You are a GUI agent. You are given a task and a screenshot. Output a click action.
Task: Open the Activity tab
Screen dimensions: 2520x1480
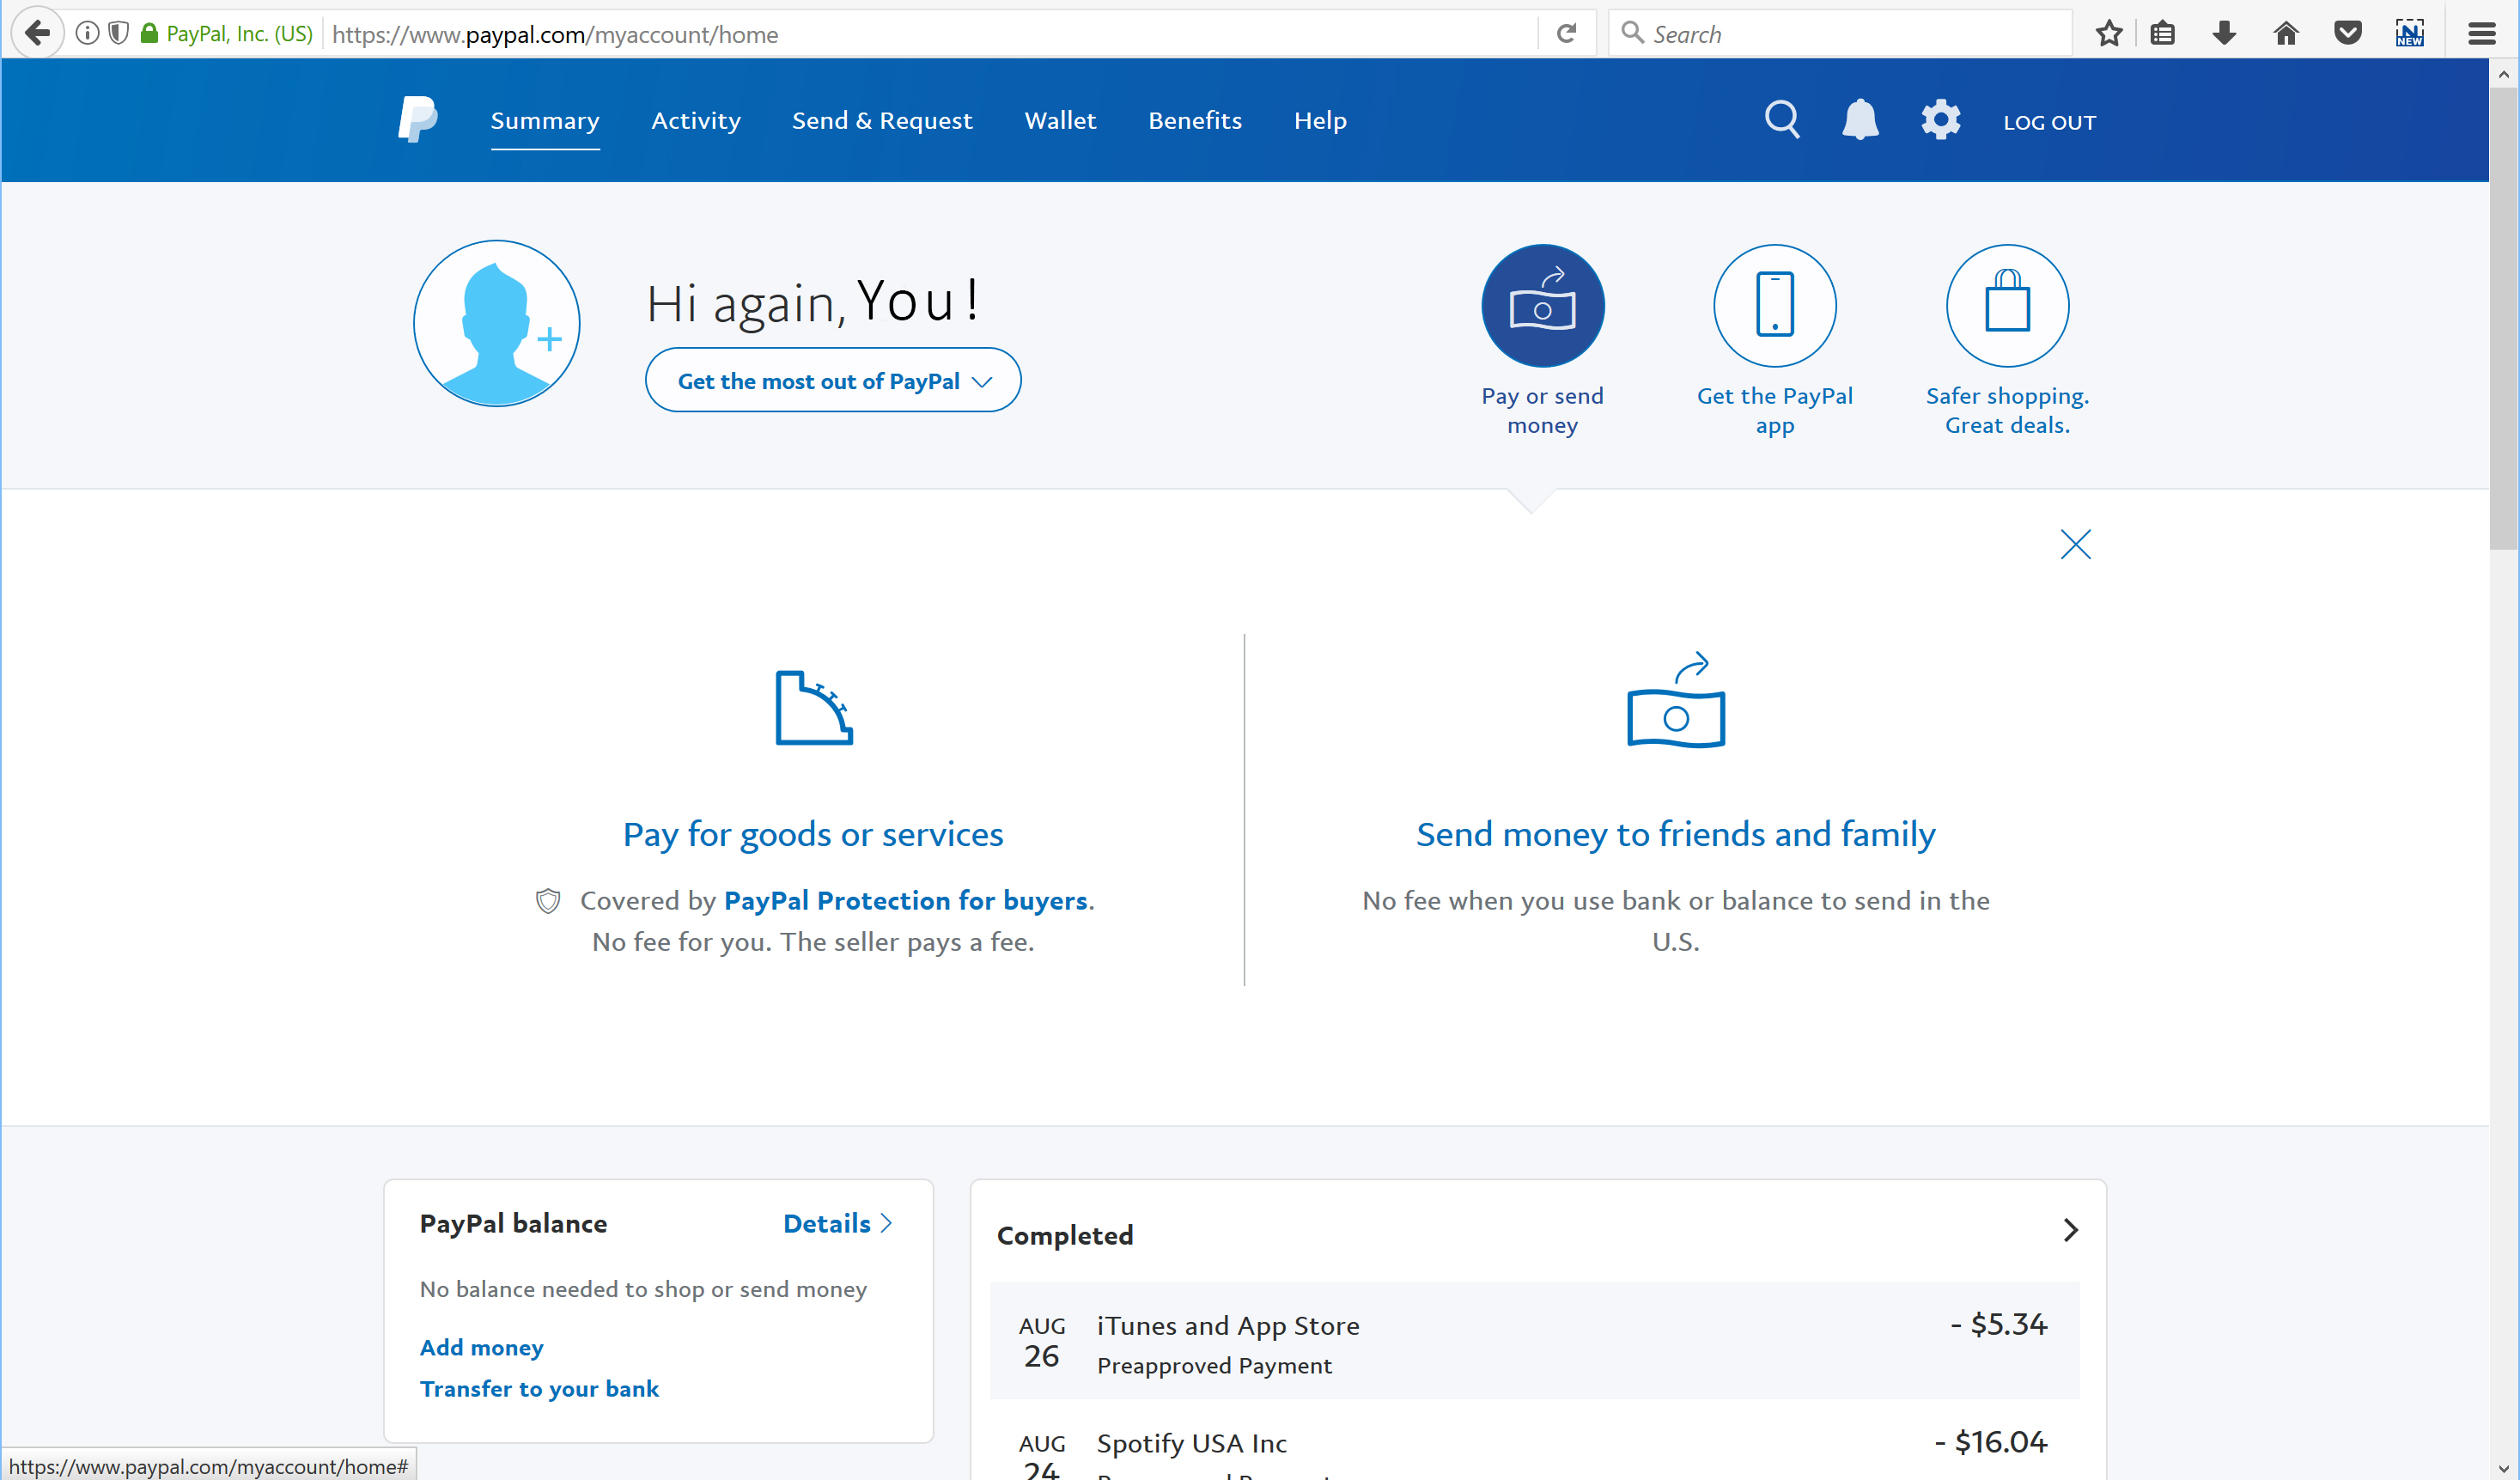696,121
